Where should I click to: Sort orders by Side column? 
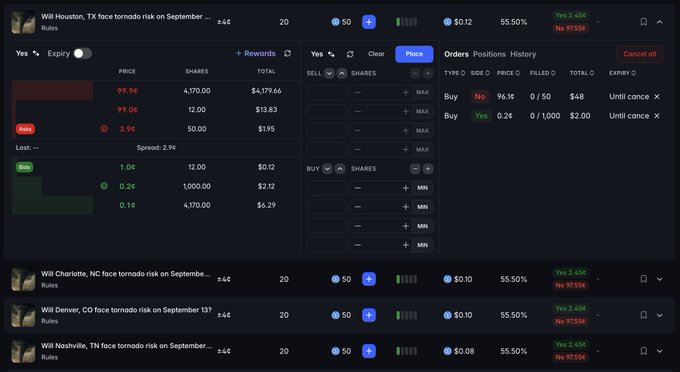click(x=480, y=73)
